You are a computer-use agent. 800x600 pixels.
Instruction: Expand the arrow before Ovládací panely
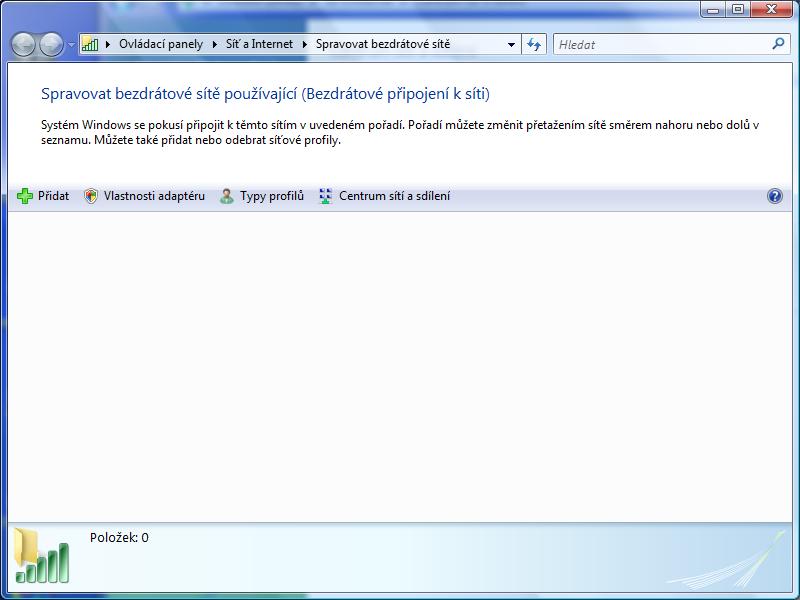coord(108,44)
